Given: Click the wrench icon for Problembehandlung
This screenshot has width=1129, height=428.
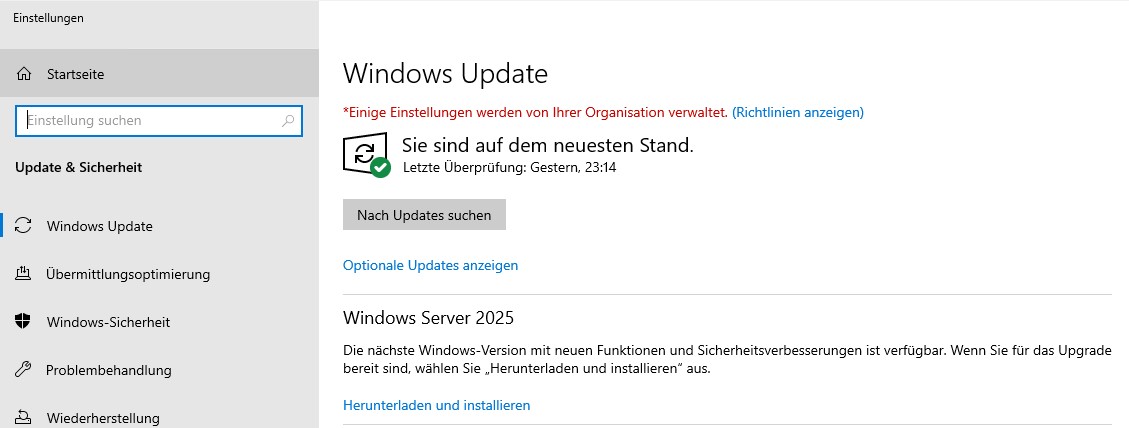Looking at the screenshot, I should pyautogui.click(x=25, y=370).
